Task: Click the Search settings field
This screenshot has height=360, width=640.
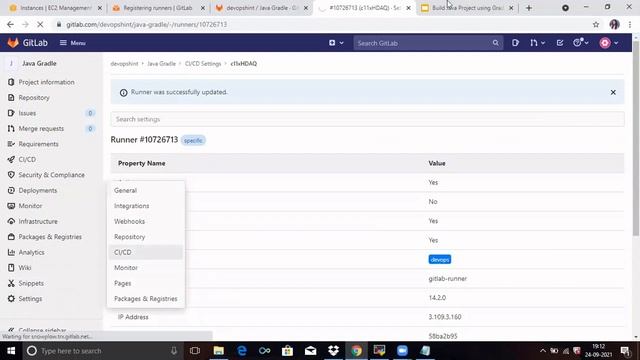Action: (x=367, y=119)
